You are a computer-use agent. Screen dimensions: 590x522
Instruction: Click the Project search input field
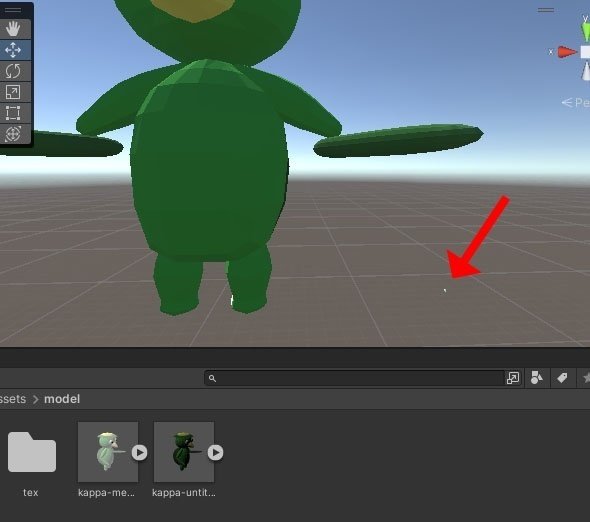355,378
